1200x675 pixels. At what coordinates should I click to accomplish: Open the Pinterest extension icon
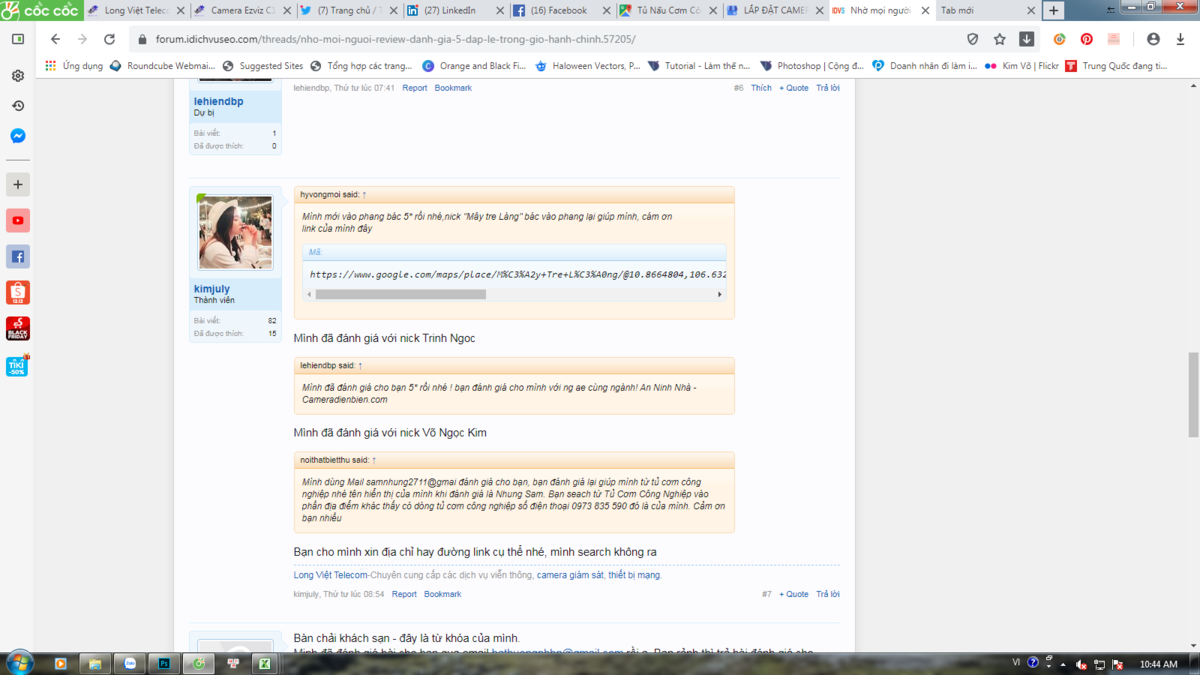pyautogui.click(x=1087, y=39)
